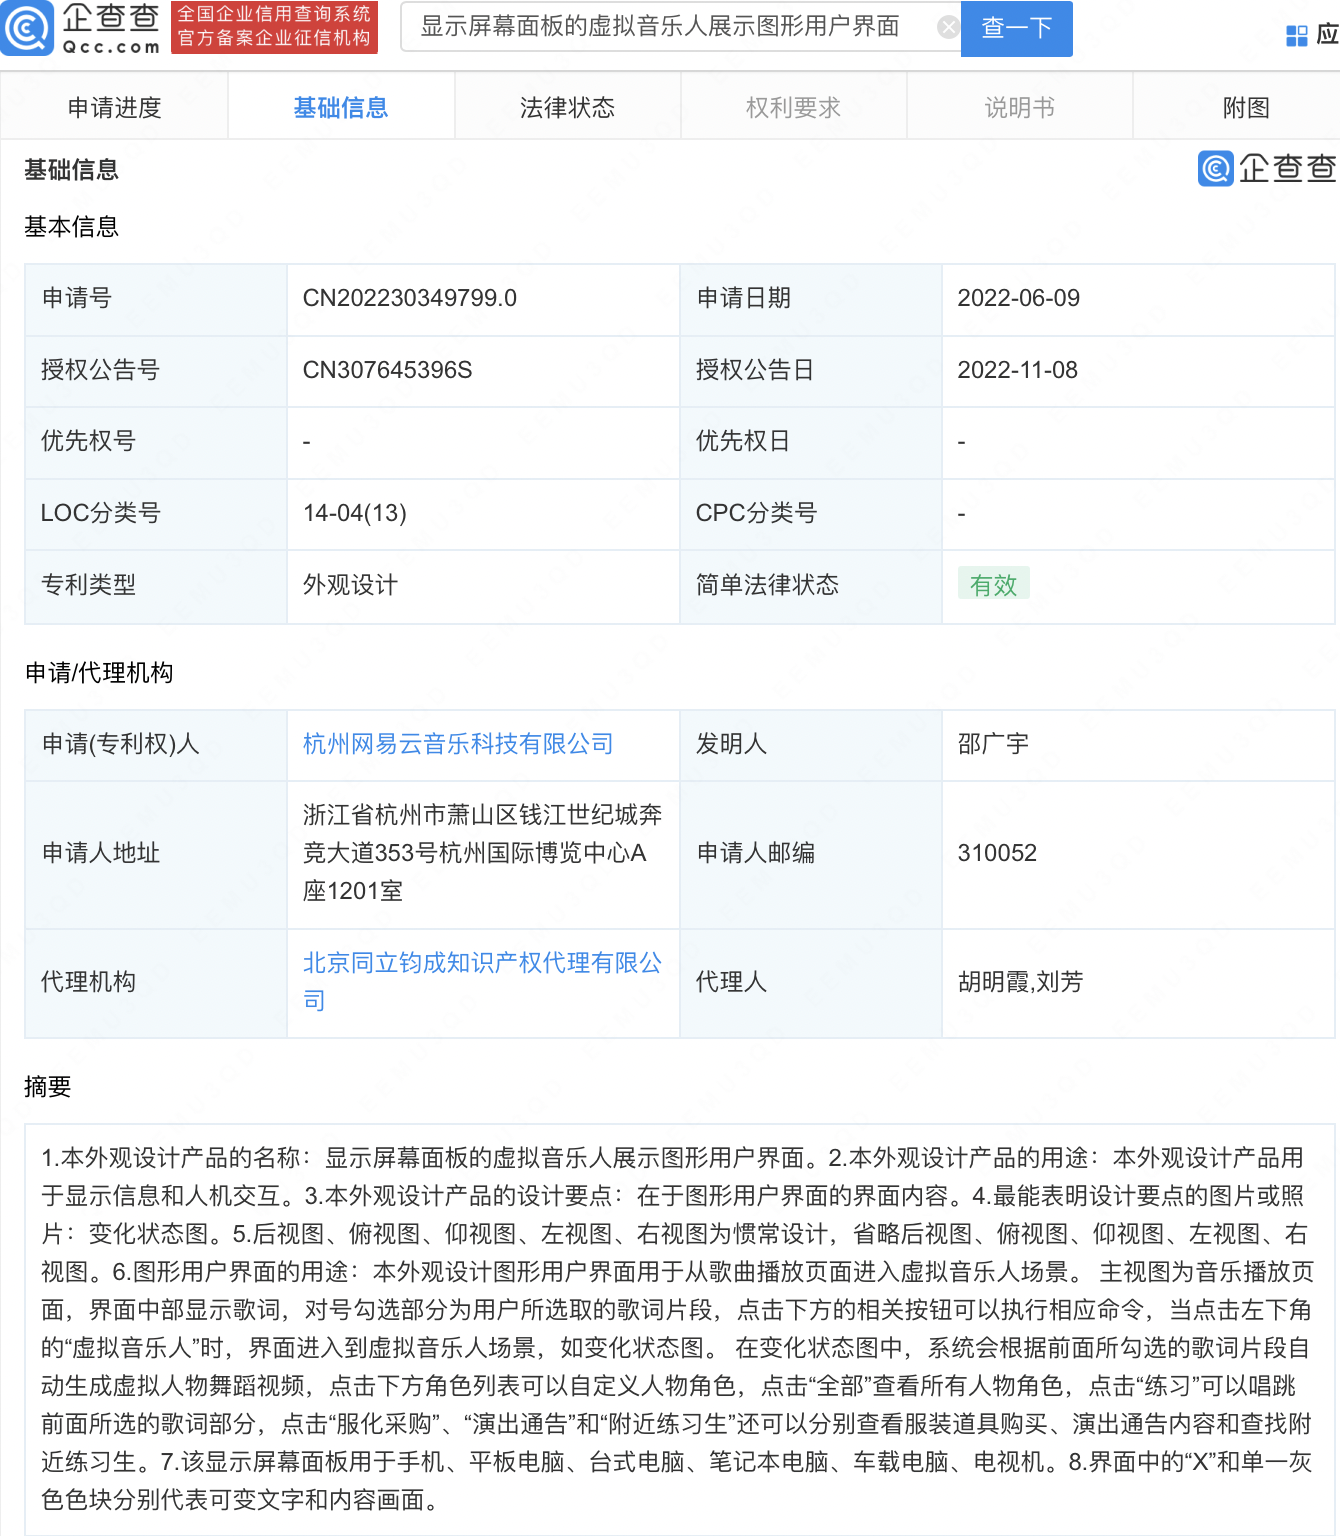1340x1536 pixels.
Task: Click the 代理机构 label cell
Action: 156,982
